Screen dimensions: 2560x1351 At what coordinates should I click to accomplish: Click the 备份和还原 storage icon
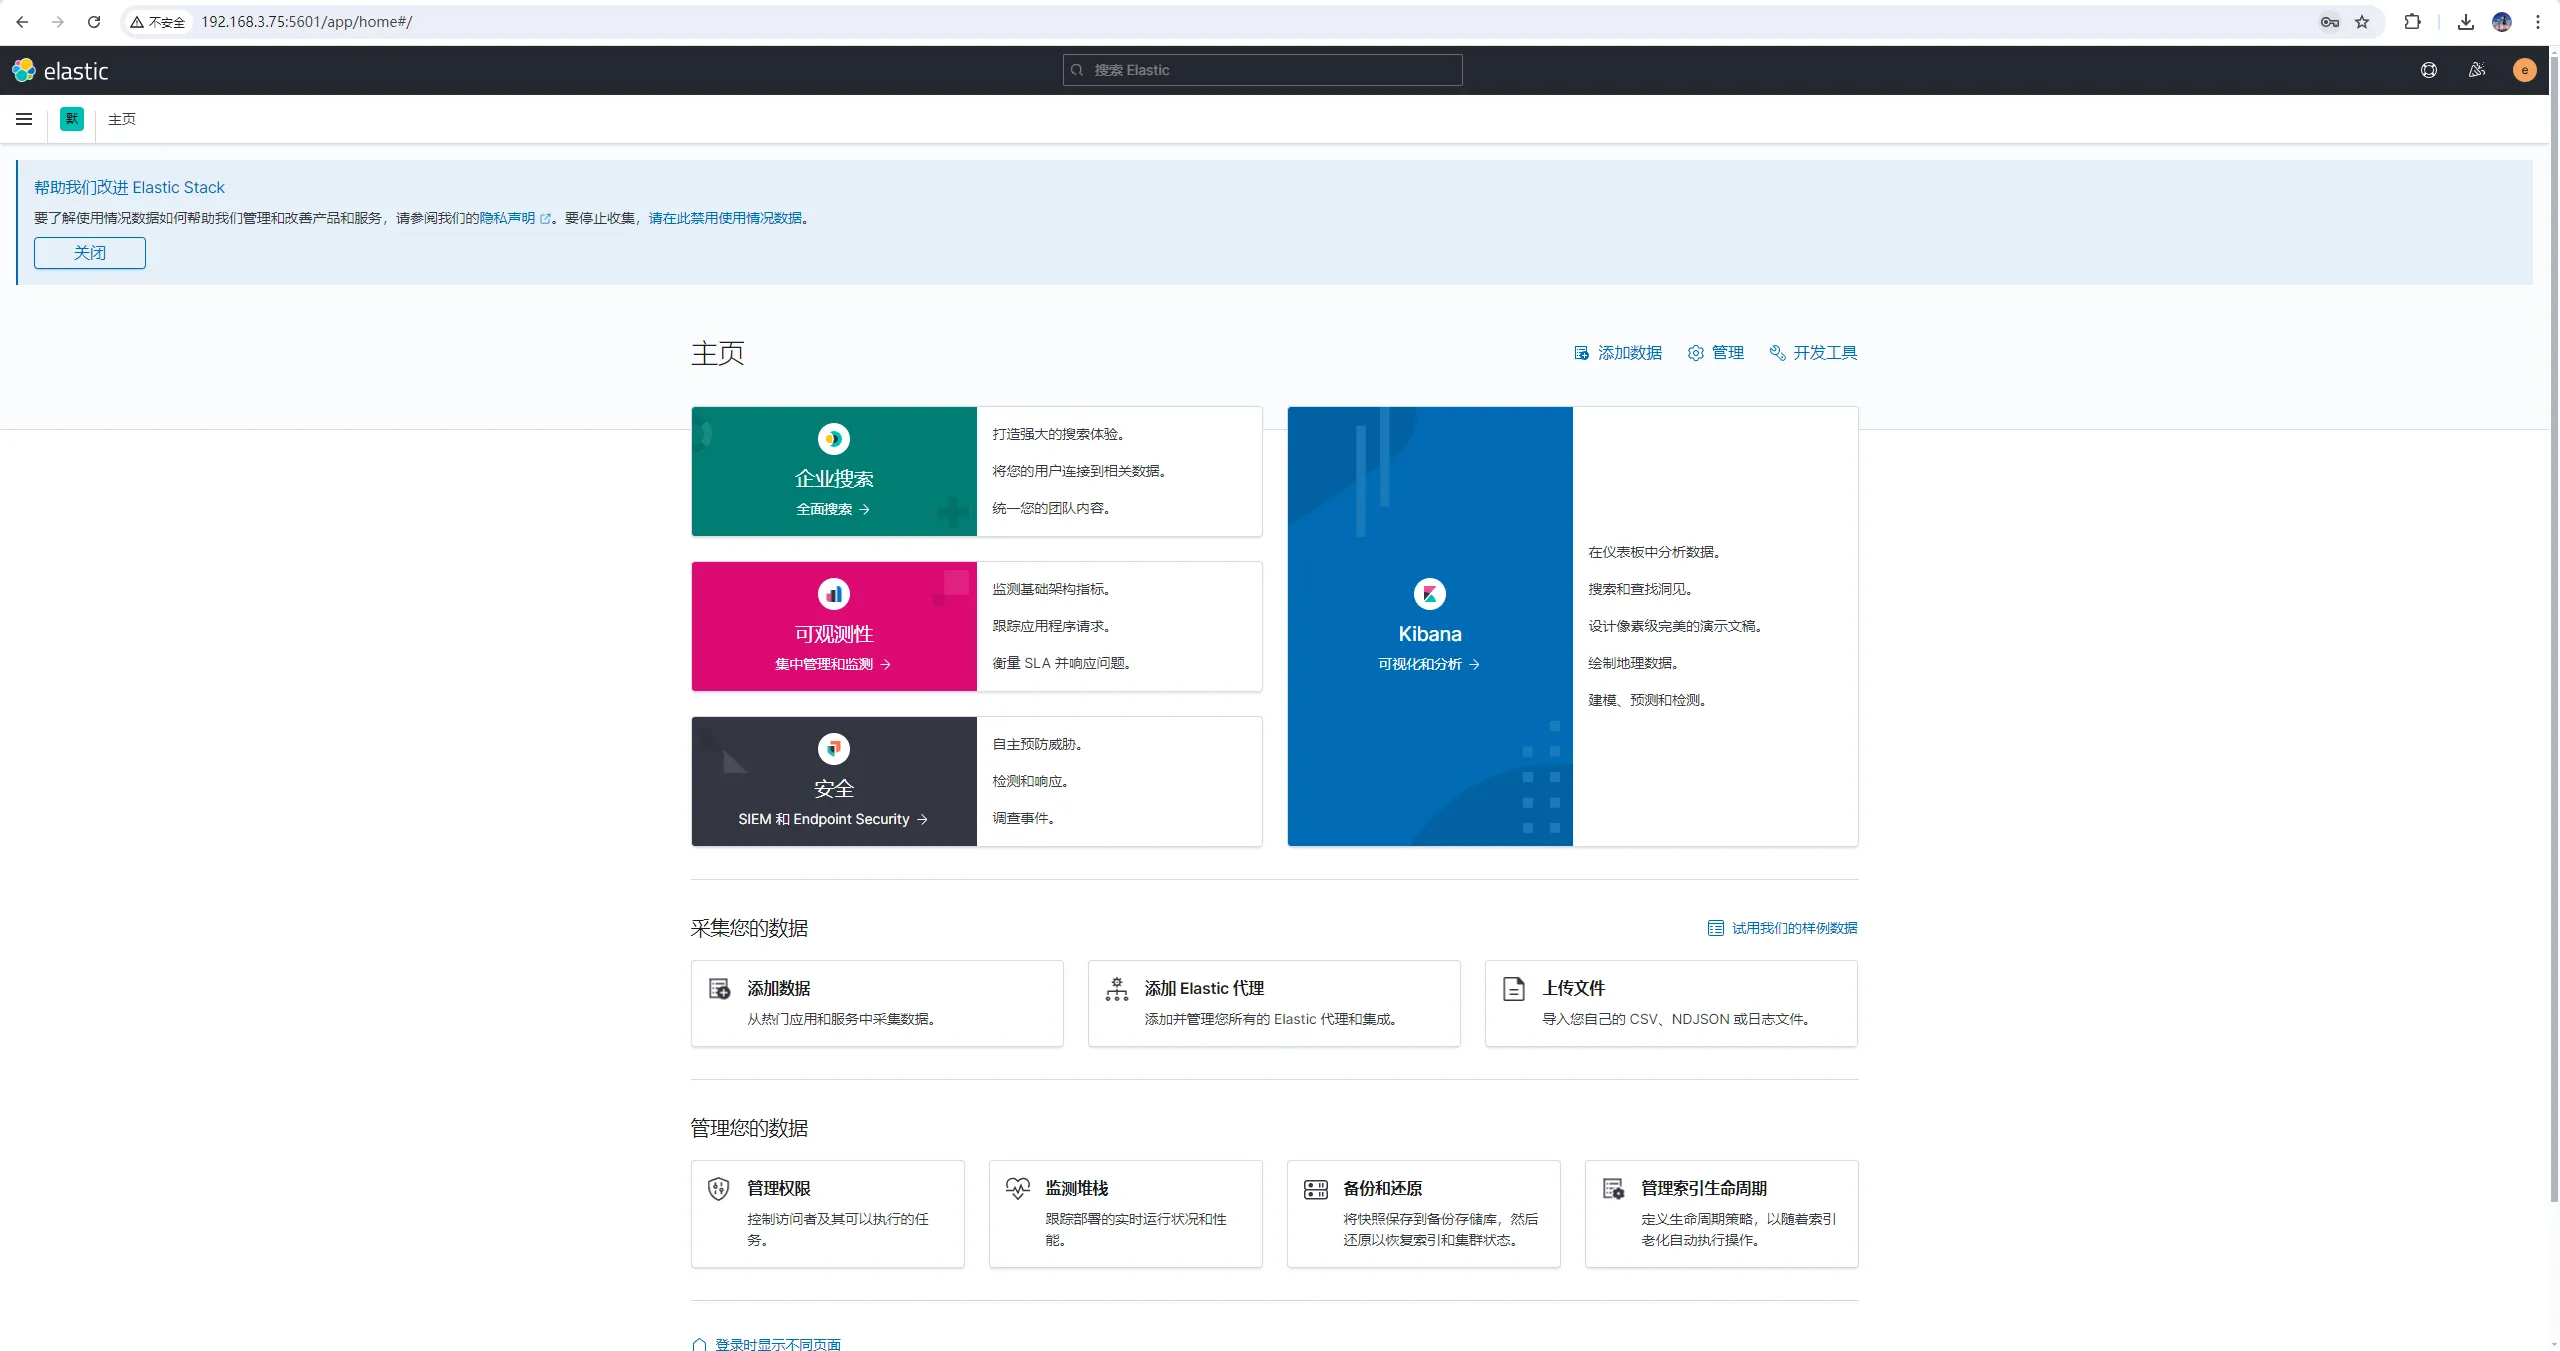1316,1189
